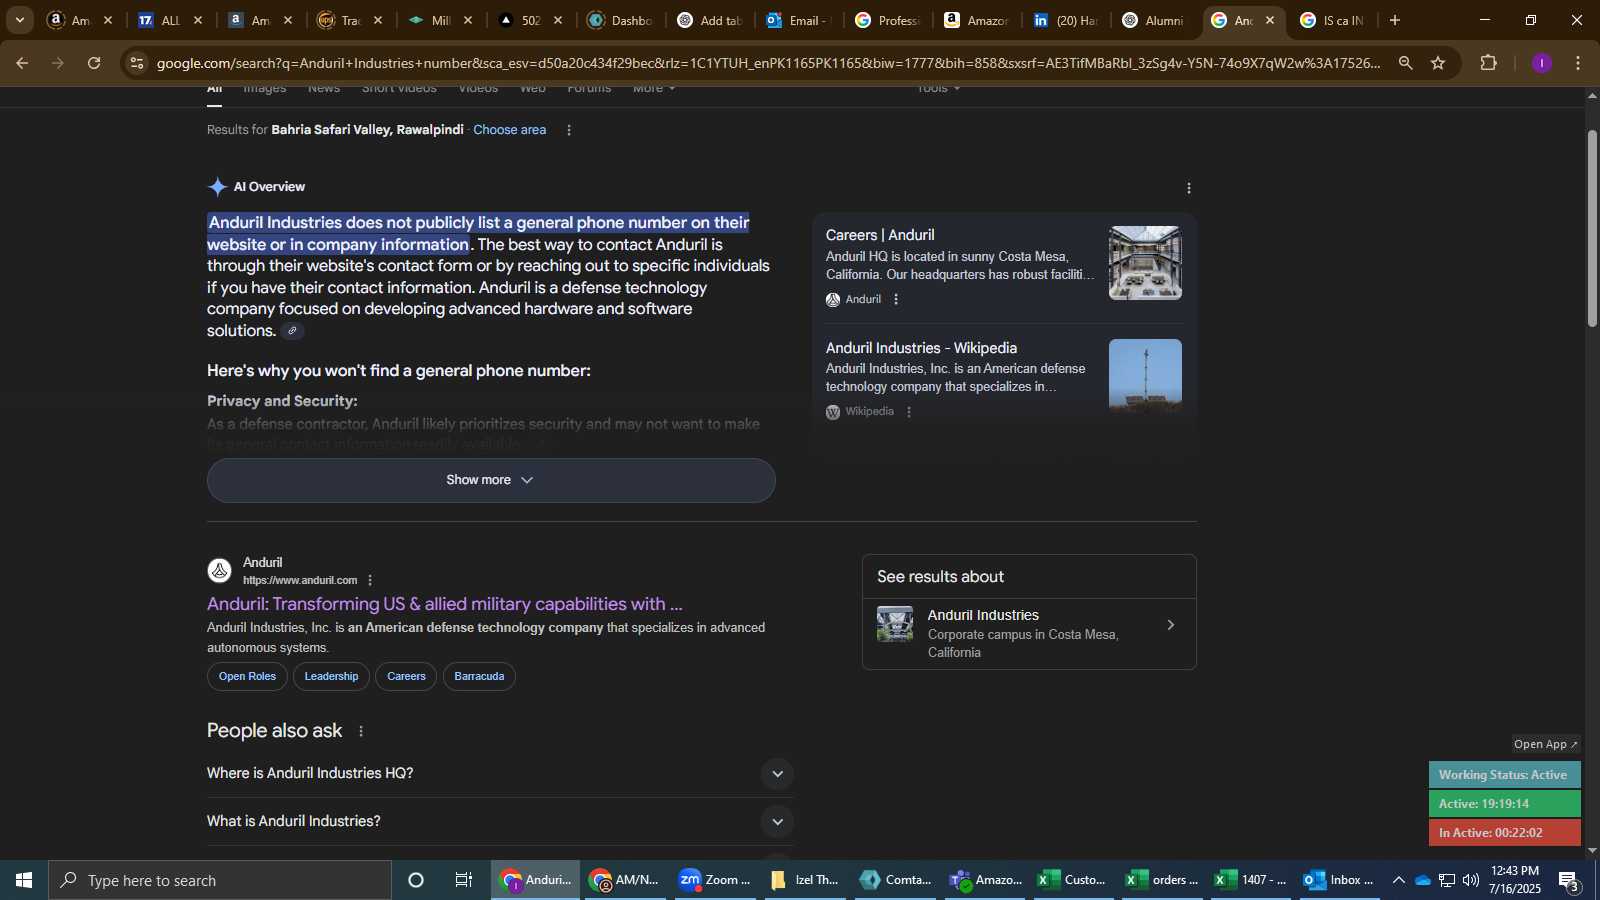
Task: Open the Careers sitelink chip
Action: [406, 677]
